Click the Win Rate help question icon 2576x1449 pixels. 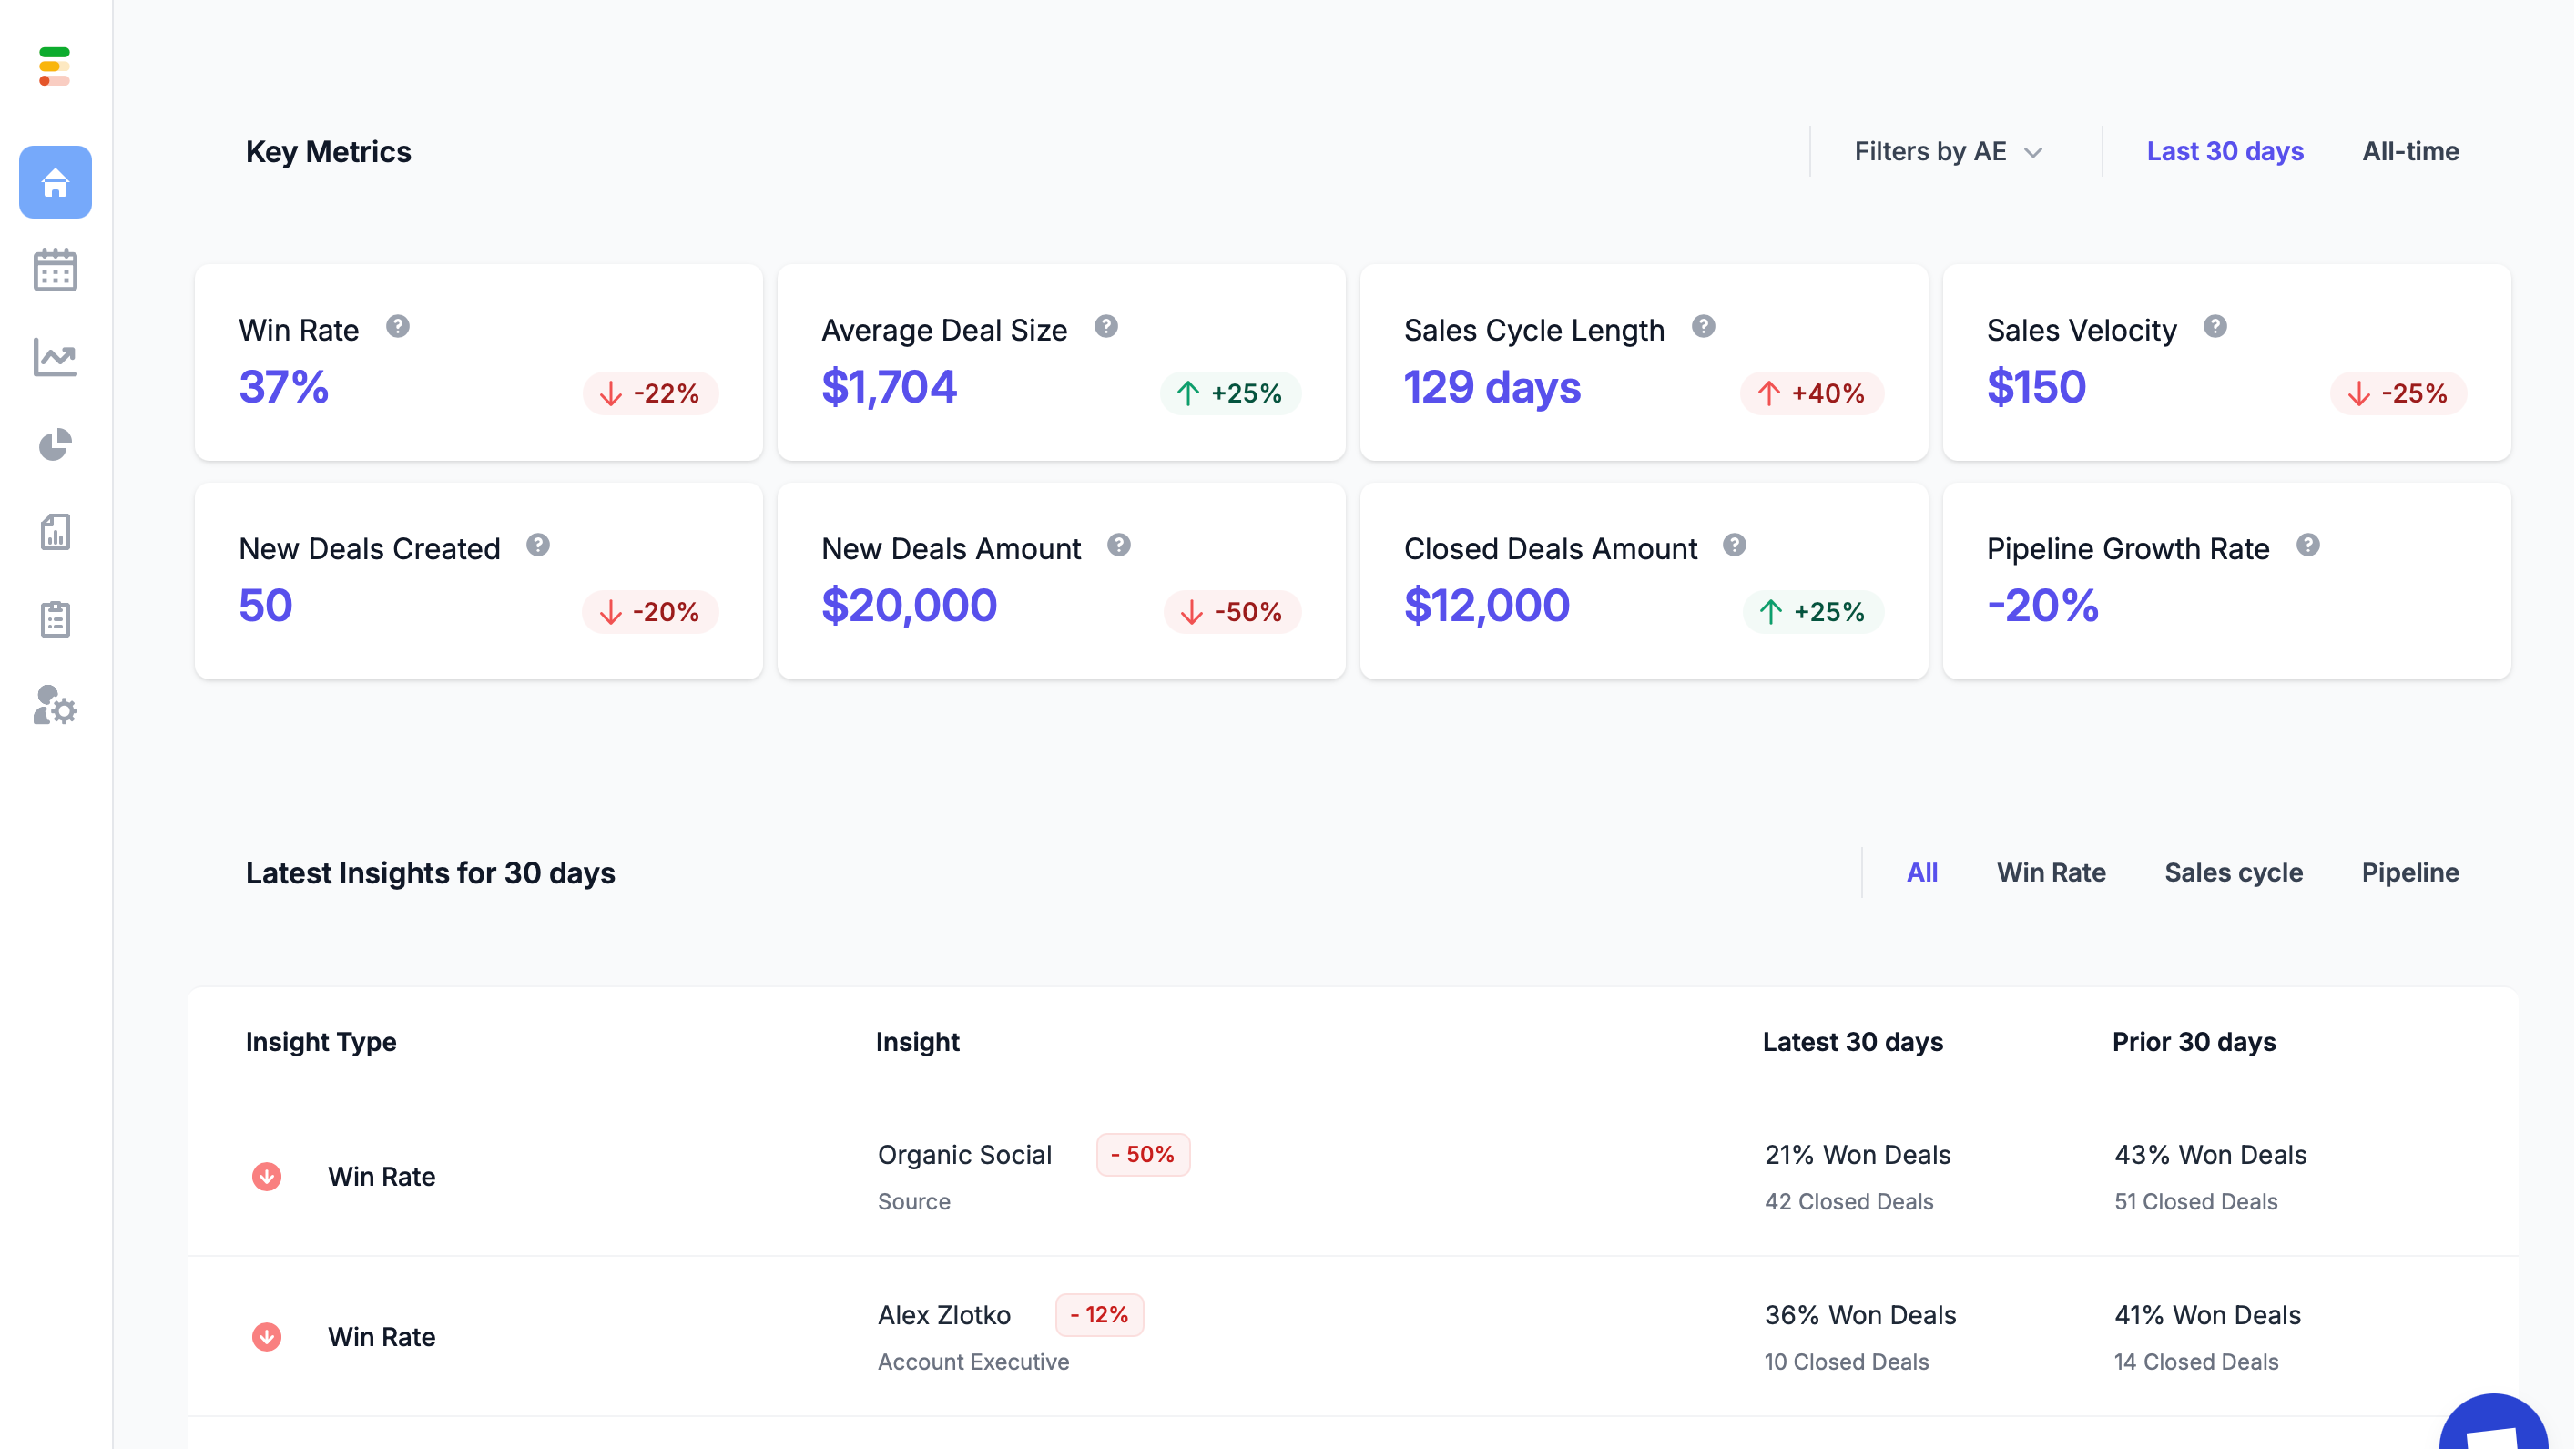pyautogui.click(x=398, y=327)
